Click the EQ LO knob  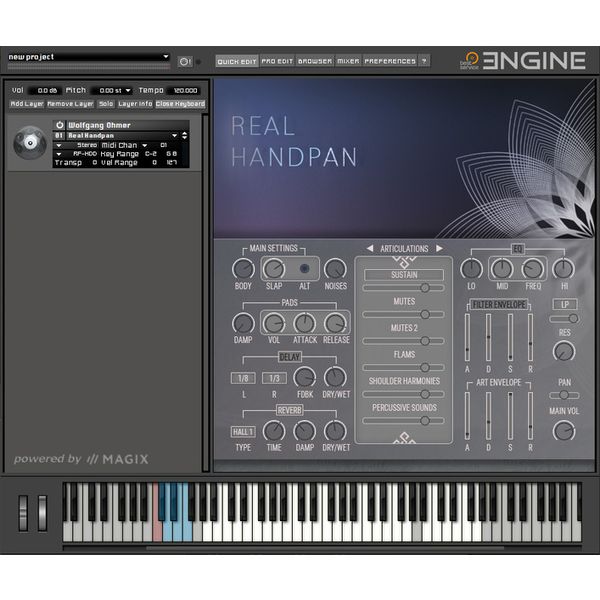point(471,269)
